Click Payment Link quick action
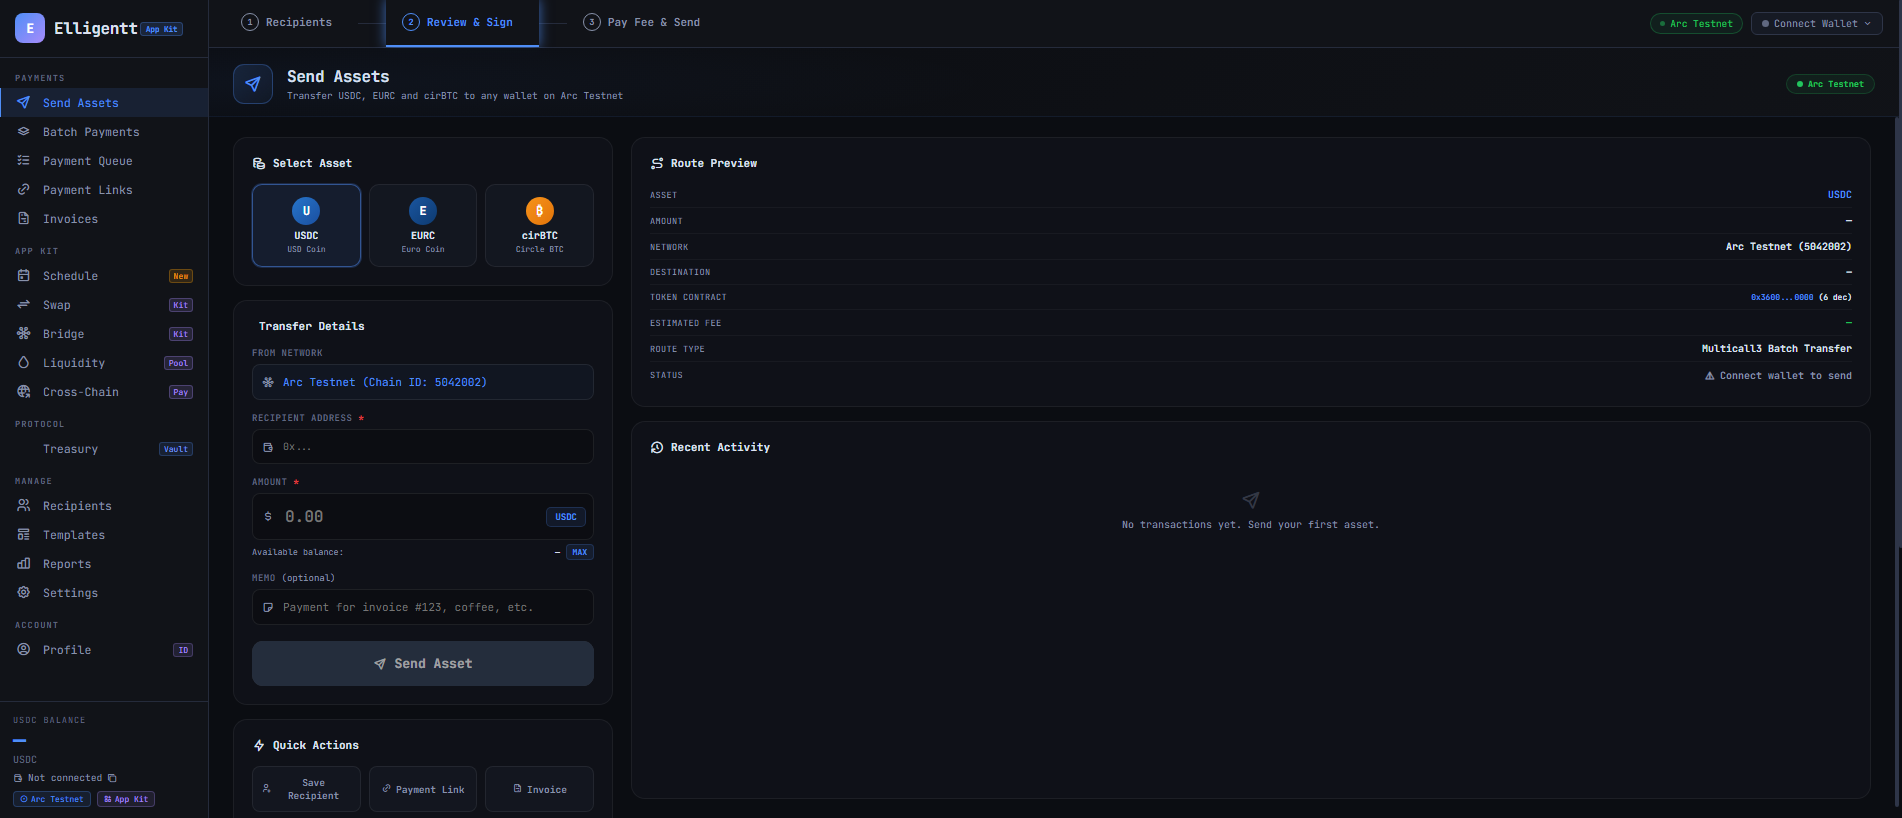Screen dimensions: 1902x818 [x=423, y=789]
